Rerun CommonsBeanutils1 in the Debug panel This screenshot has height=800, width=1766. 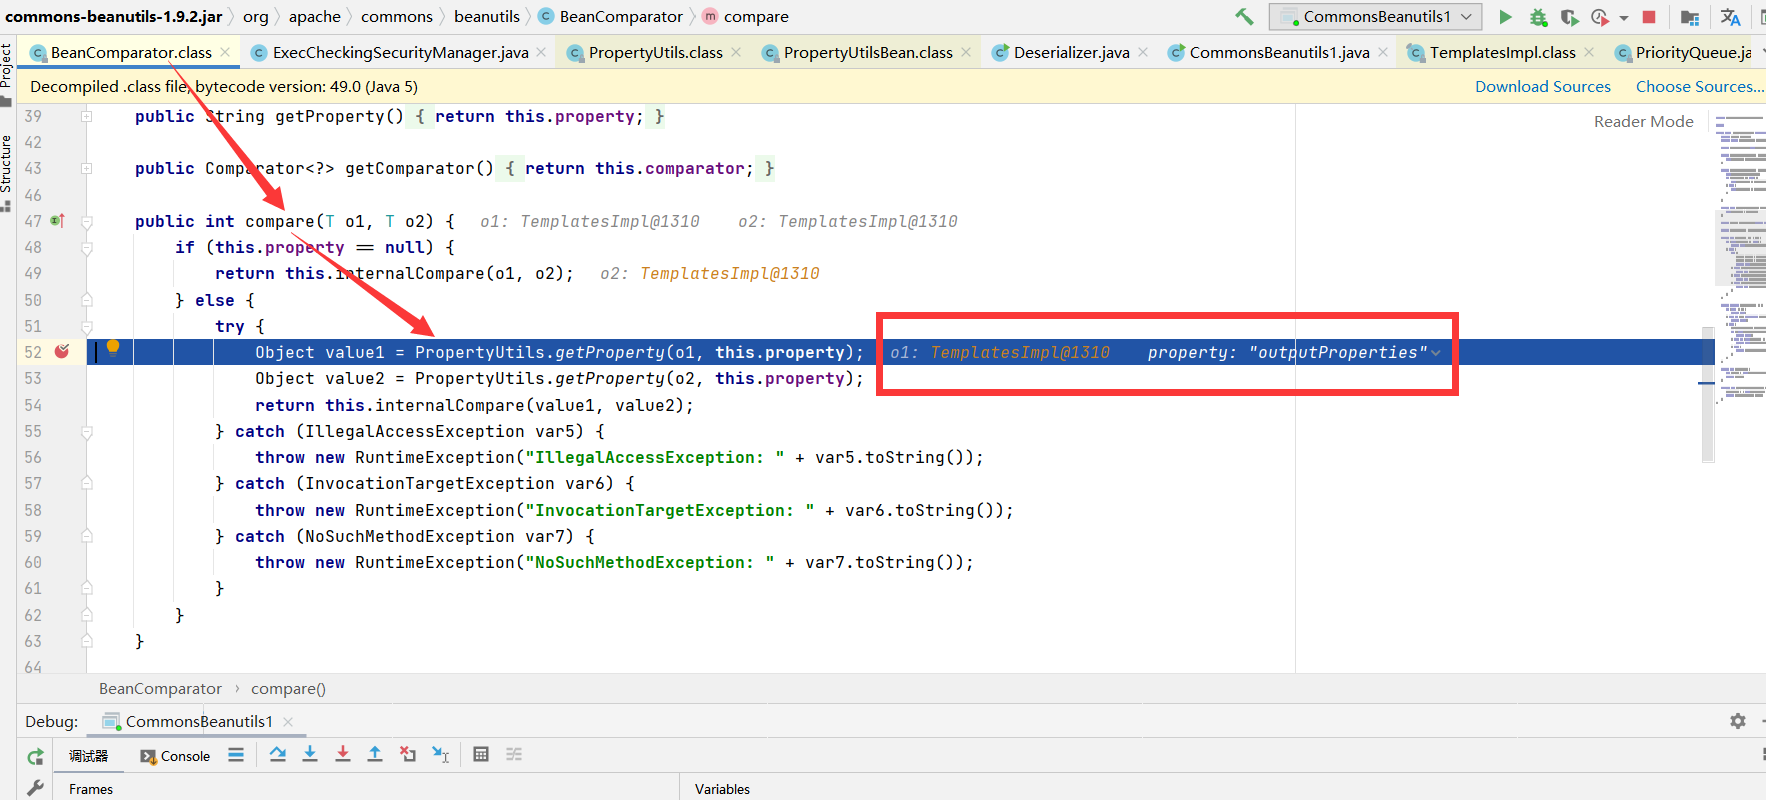pyautogui.click(x=35, y=756)
